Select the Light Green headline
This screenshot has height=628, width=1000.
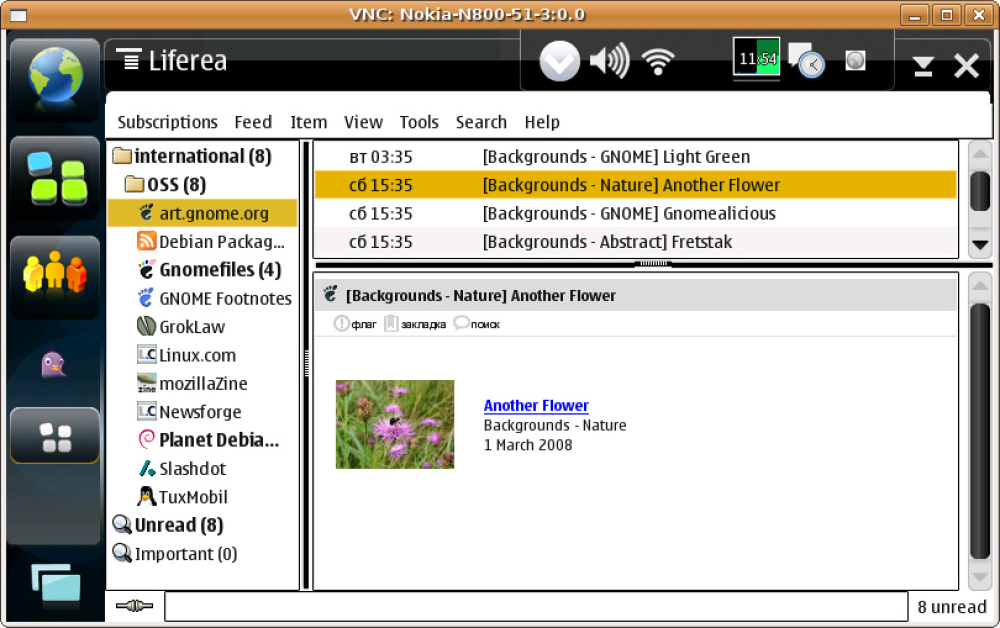[636, 157]
